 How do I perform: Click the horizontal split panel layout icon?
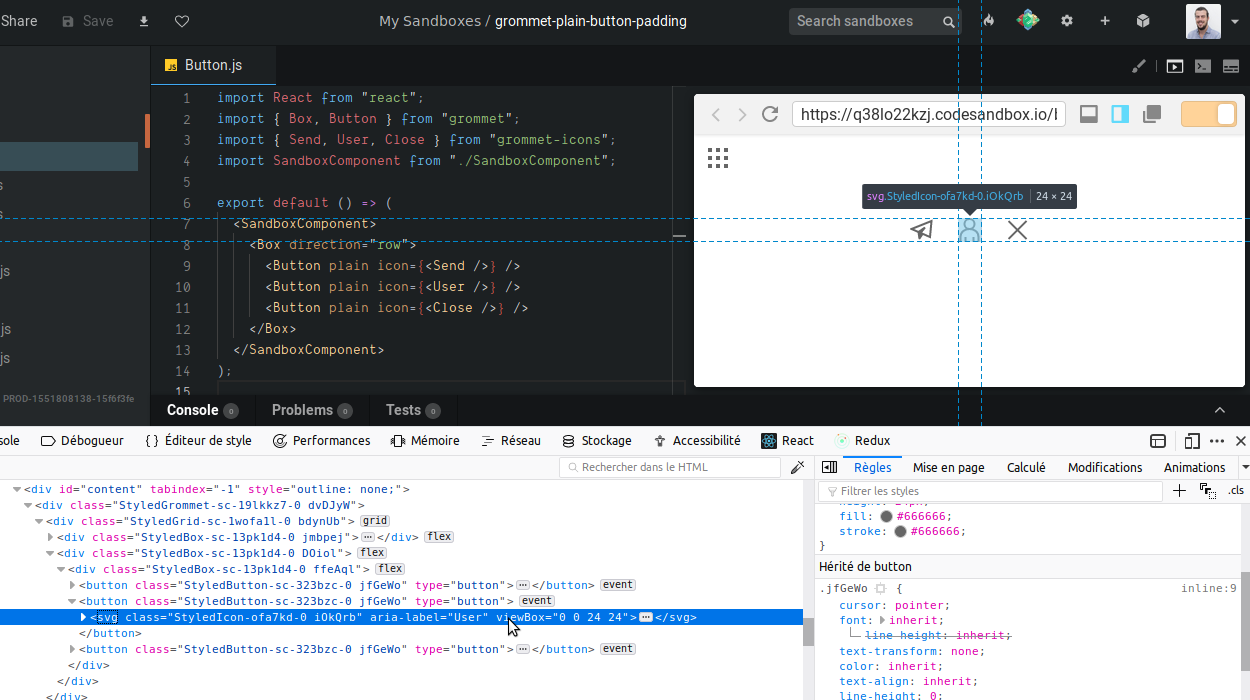pyautogui.click(x=1232, y=66)
